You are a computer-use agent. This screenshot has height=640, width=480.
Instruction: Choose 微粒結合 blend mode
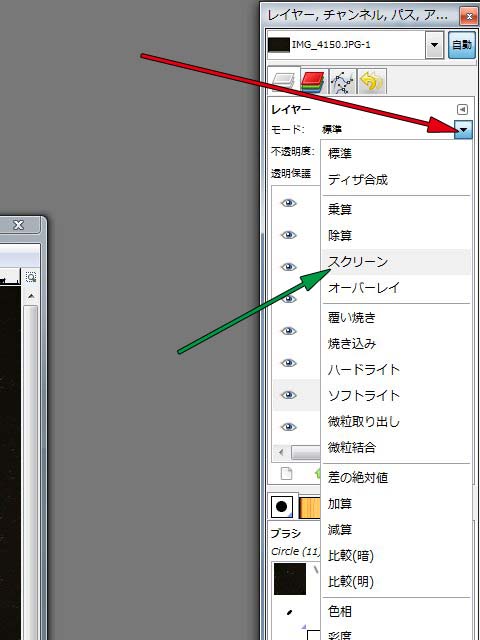click(x=396, y=448)
